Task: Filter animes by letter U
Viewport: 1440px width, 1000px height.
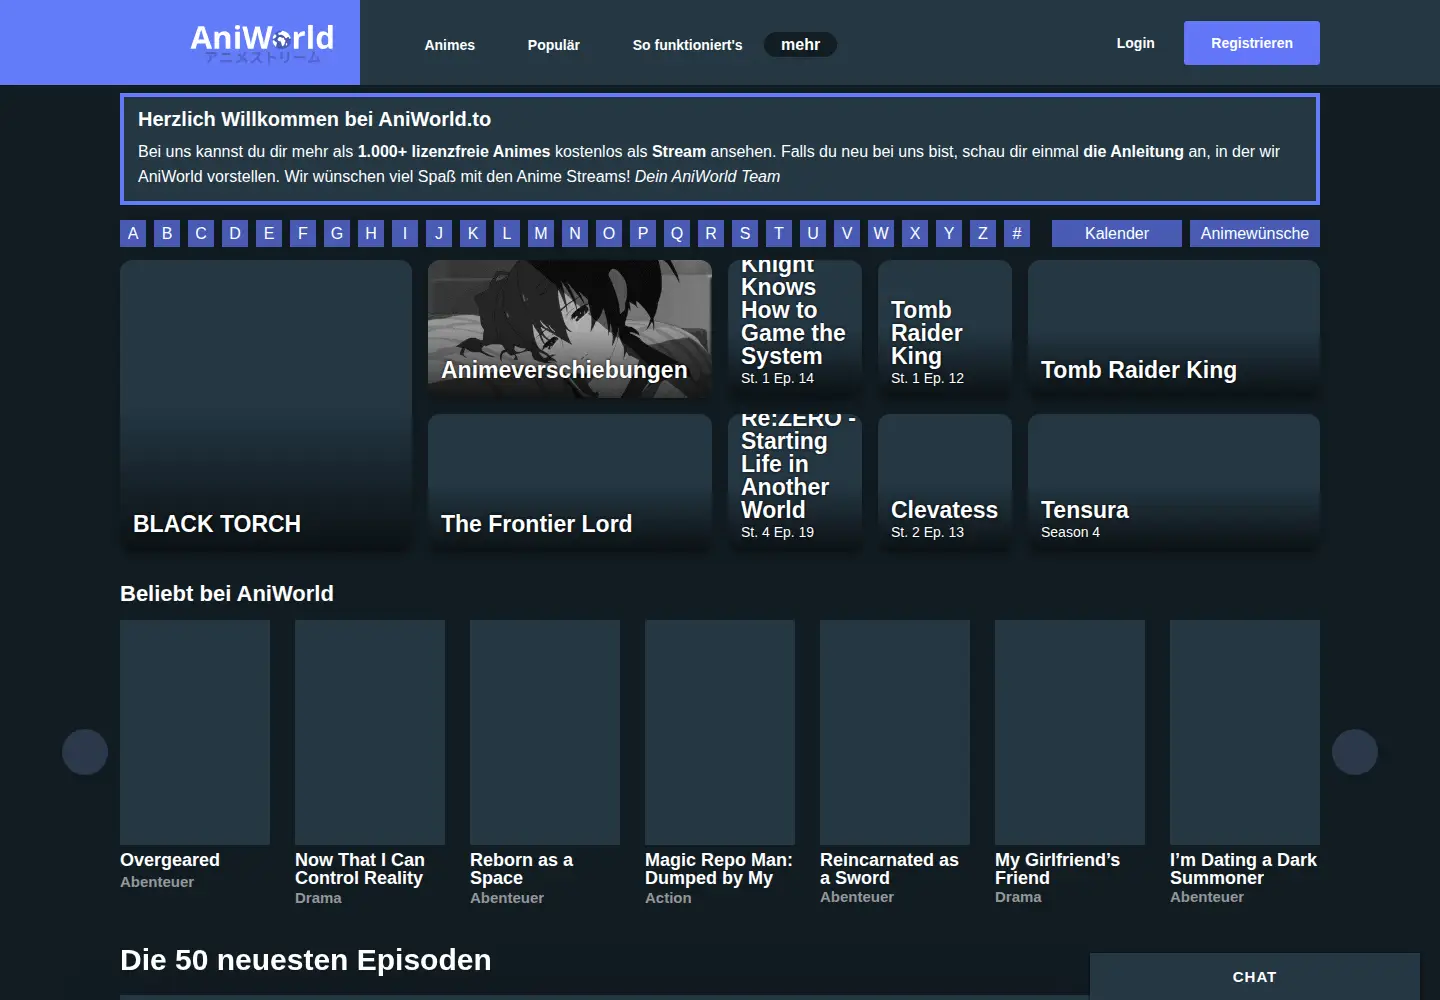Action: (813, 233)
